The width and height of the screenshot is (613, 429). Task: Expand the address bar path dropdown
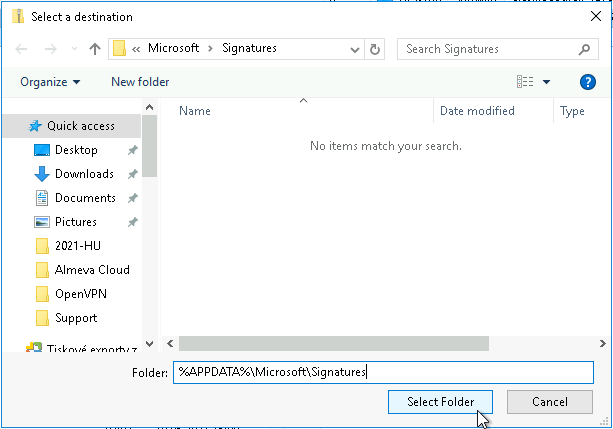click(x=355, y=49)
